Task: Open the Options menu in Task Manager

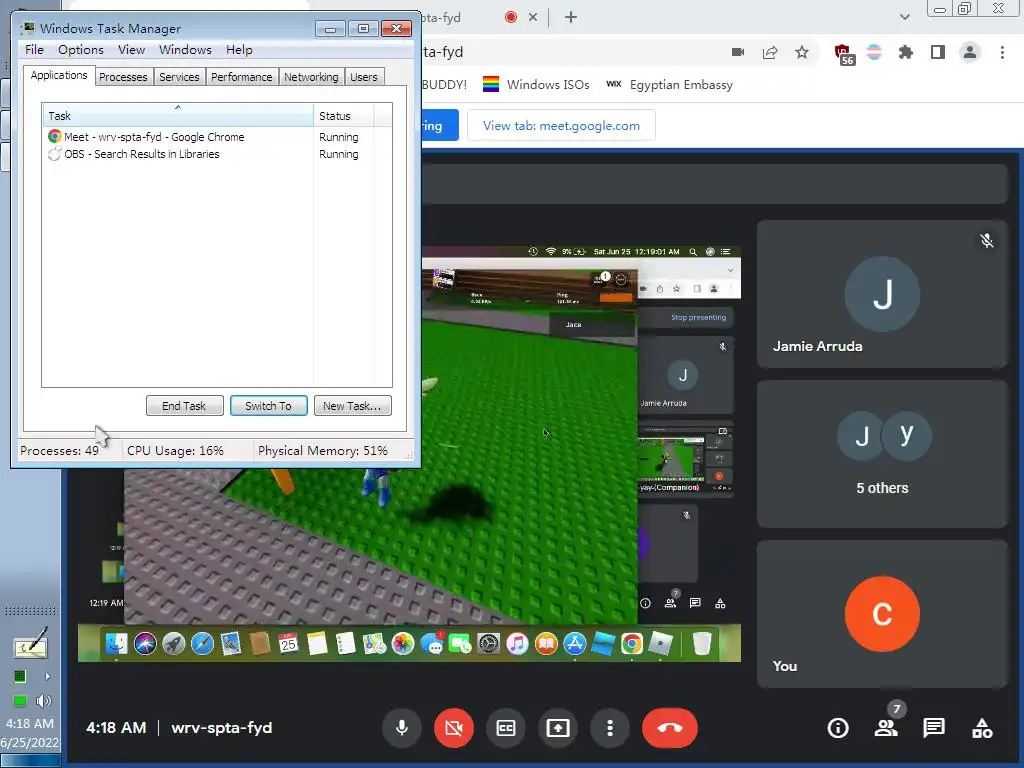Action: pyautogui.click(x=80, y=50)
